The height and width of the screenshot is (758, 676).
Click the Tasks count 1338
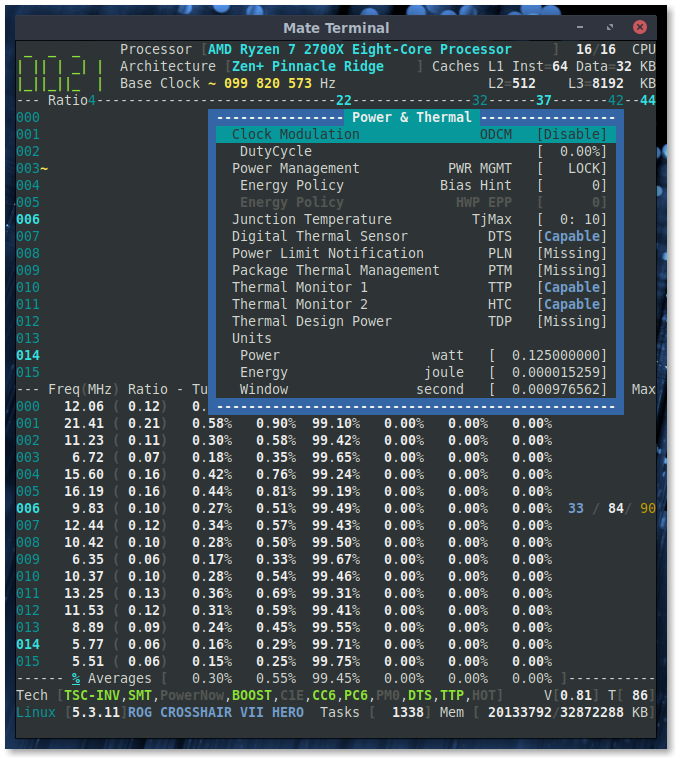408,712
